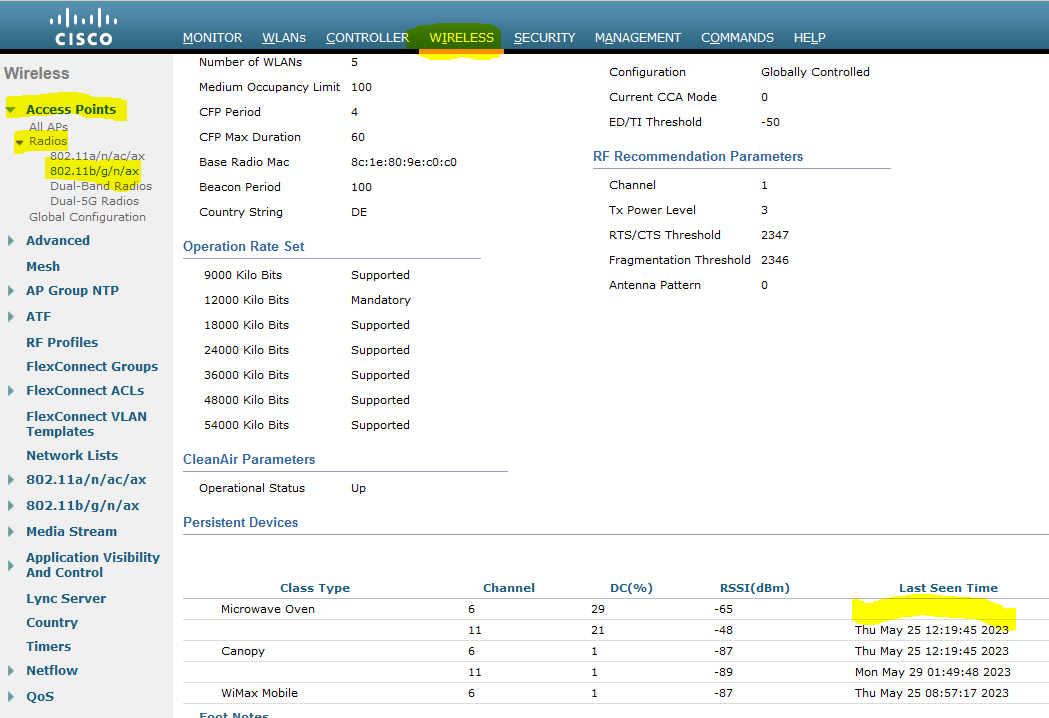Open the Dual-Band Radios page
The height and width of the screenshot is (718, 1049).
(100, 185)
